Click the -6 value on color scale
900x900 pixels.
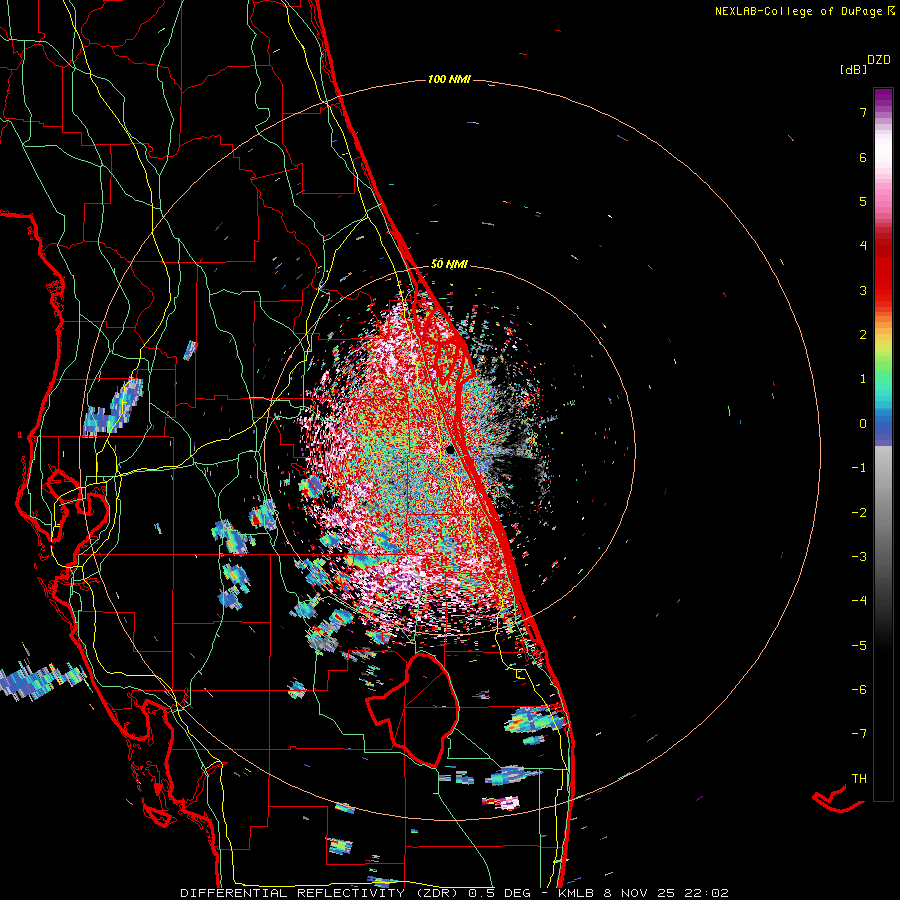tap(859, 690)
